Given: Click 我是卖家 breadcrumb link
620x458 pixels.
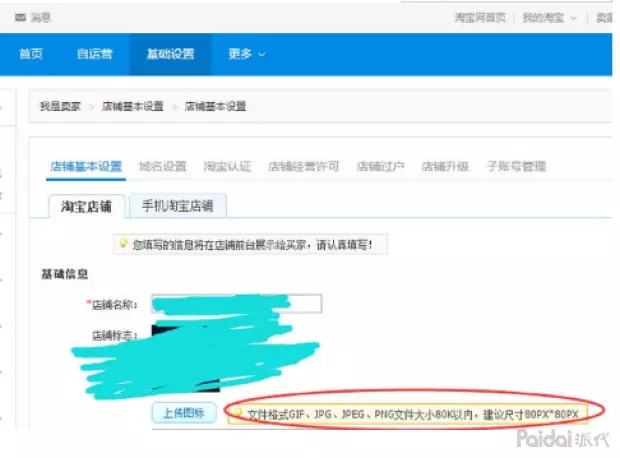Looking at the screenshot, I should [x=60, y=106].
